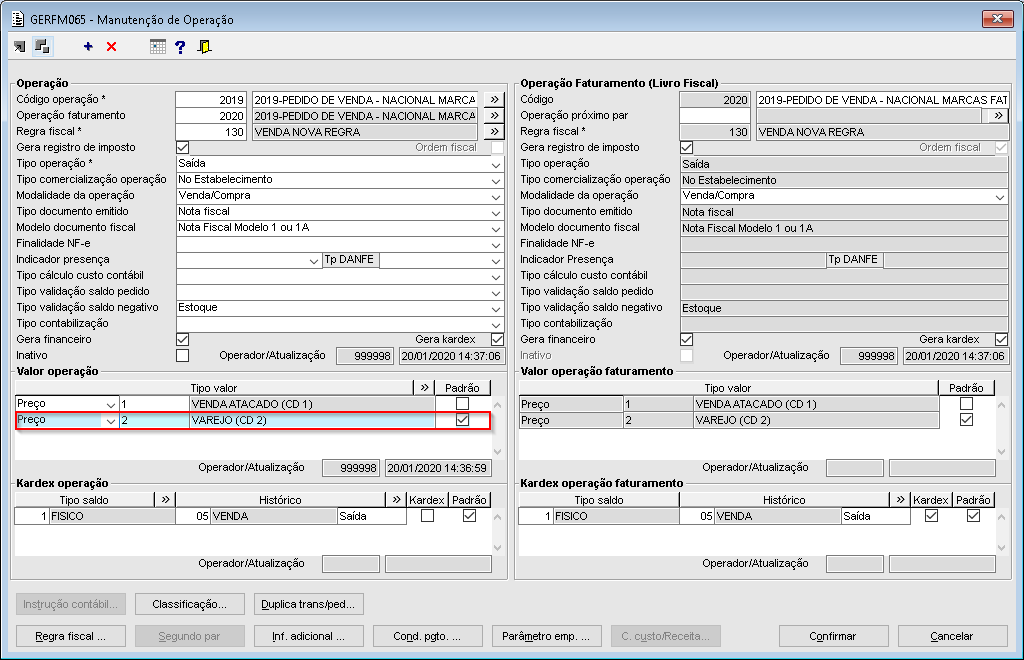Expand the Tp DANFE dropdown in Operação
The width and height of the screenshot is (1024, 660).
(x=496, y=260)
